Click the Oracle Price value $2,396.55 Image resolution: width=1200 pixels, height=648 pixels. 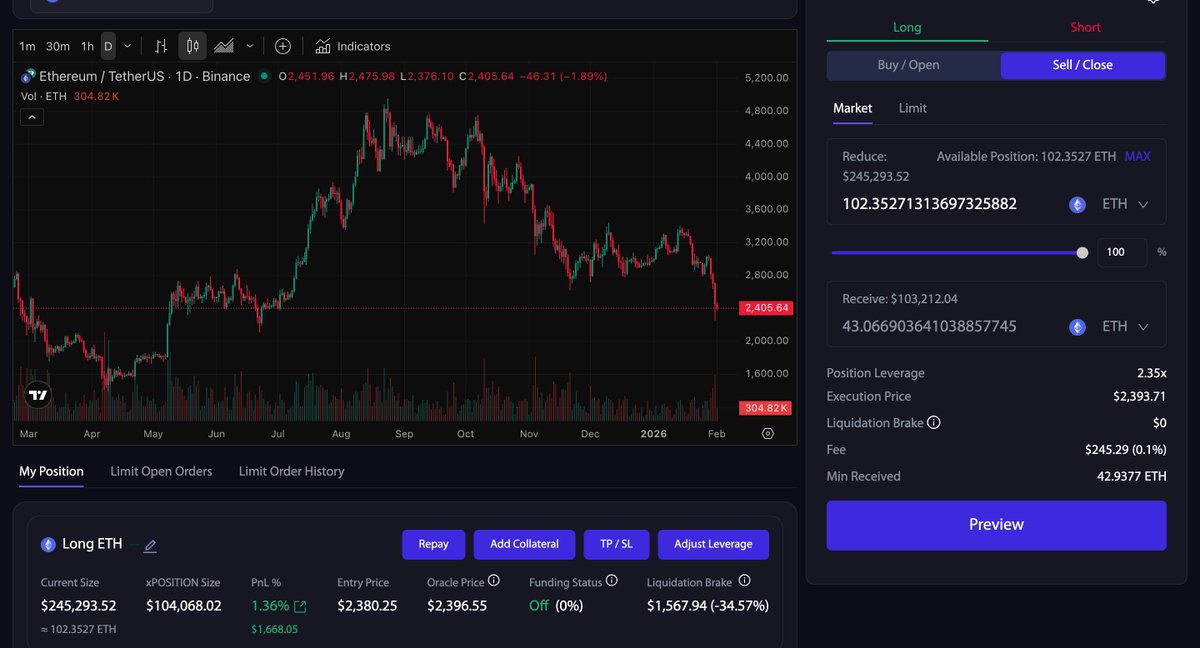[457, 606]
